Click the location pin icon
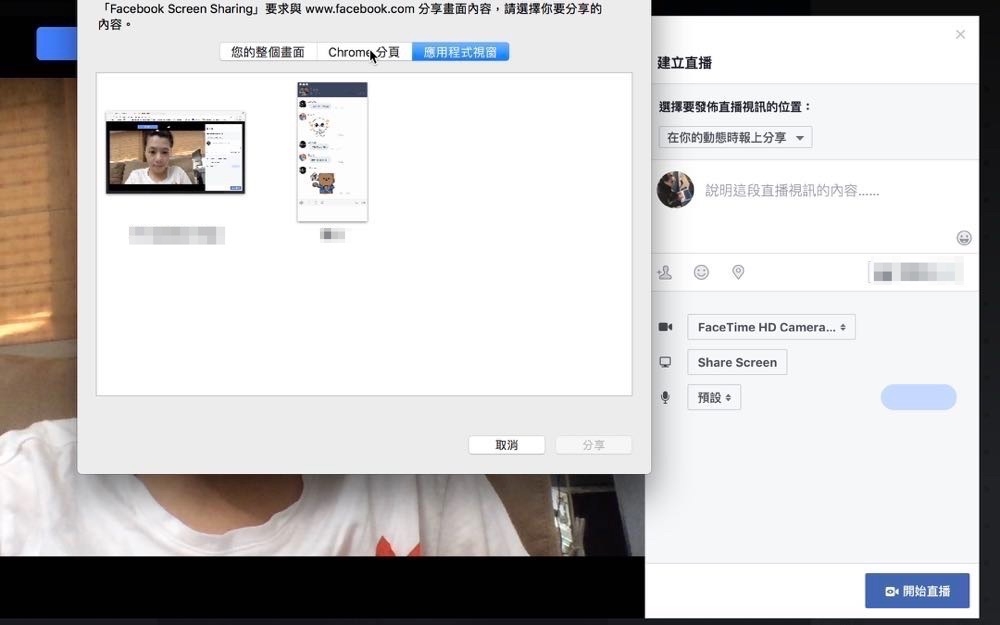The image size is (1000, 625). point(738,272)
